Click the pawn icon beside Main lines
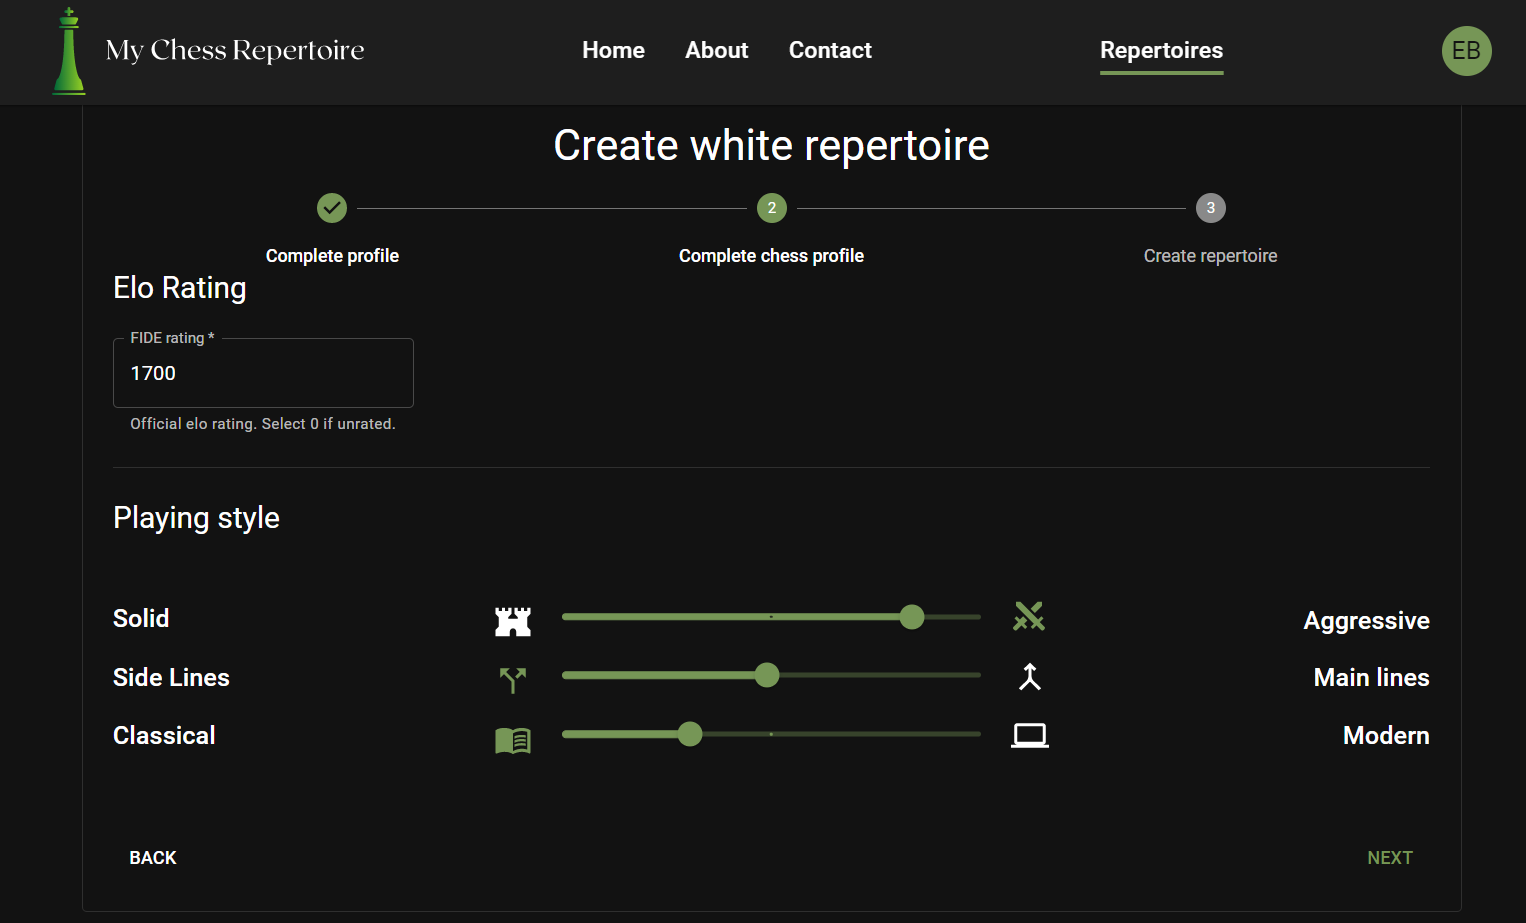Screen dimensions: 1526x923 [x=1029, y=676]
